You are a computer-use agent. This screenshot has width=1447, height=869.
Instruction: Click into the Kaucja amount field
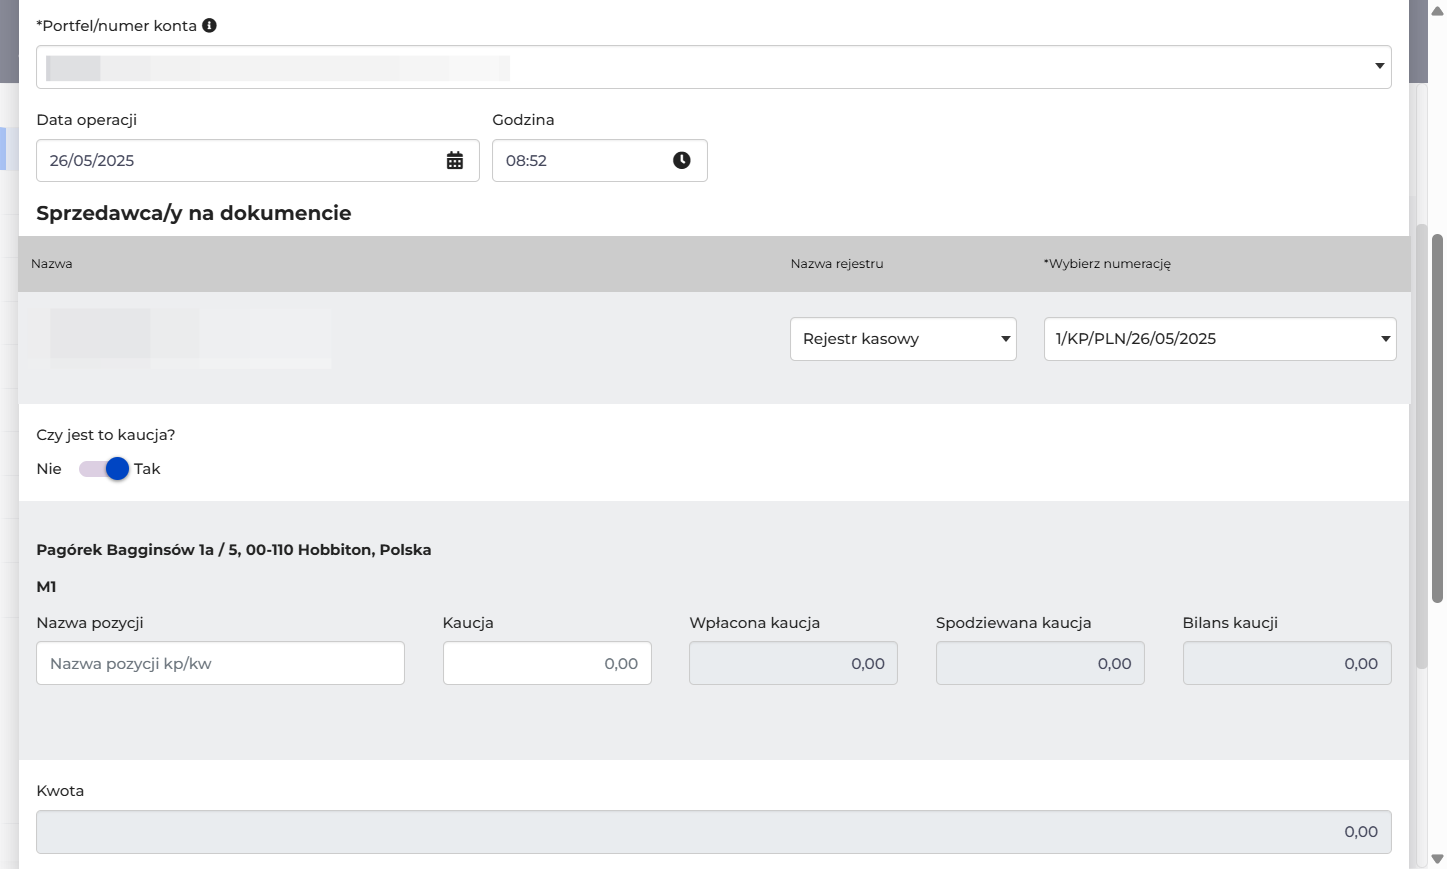click(547, 663)
